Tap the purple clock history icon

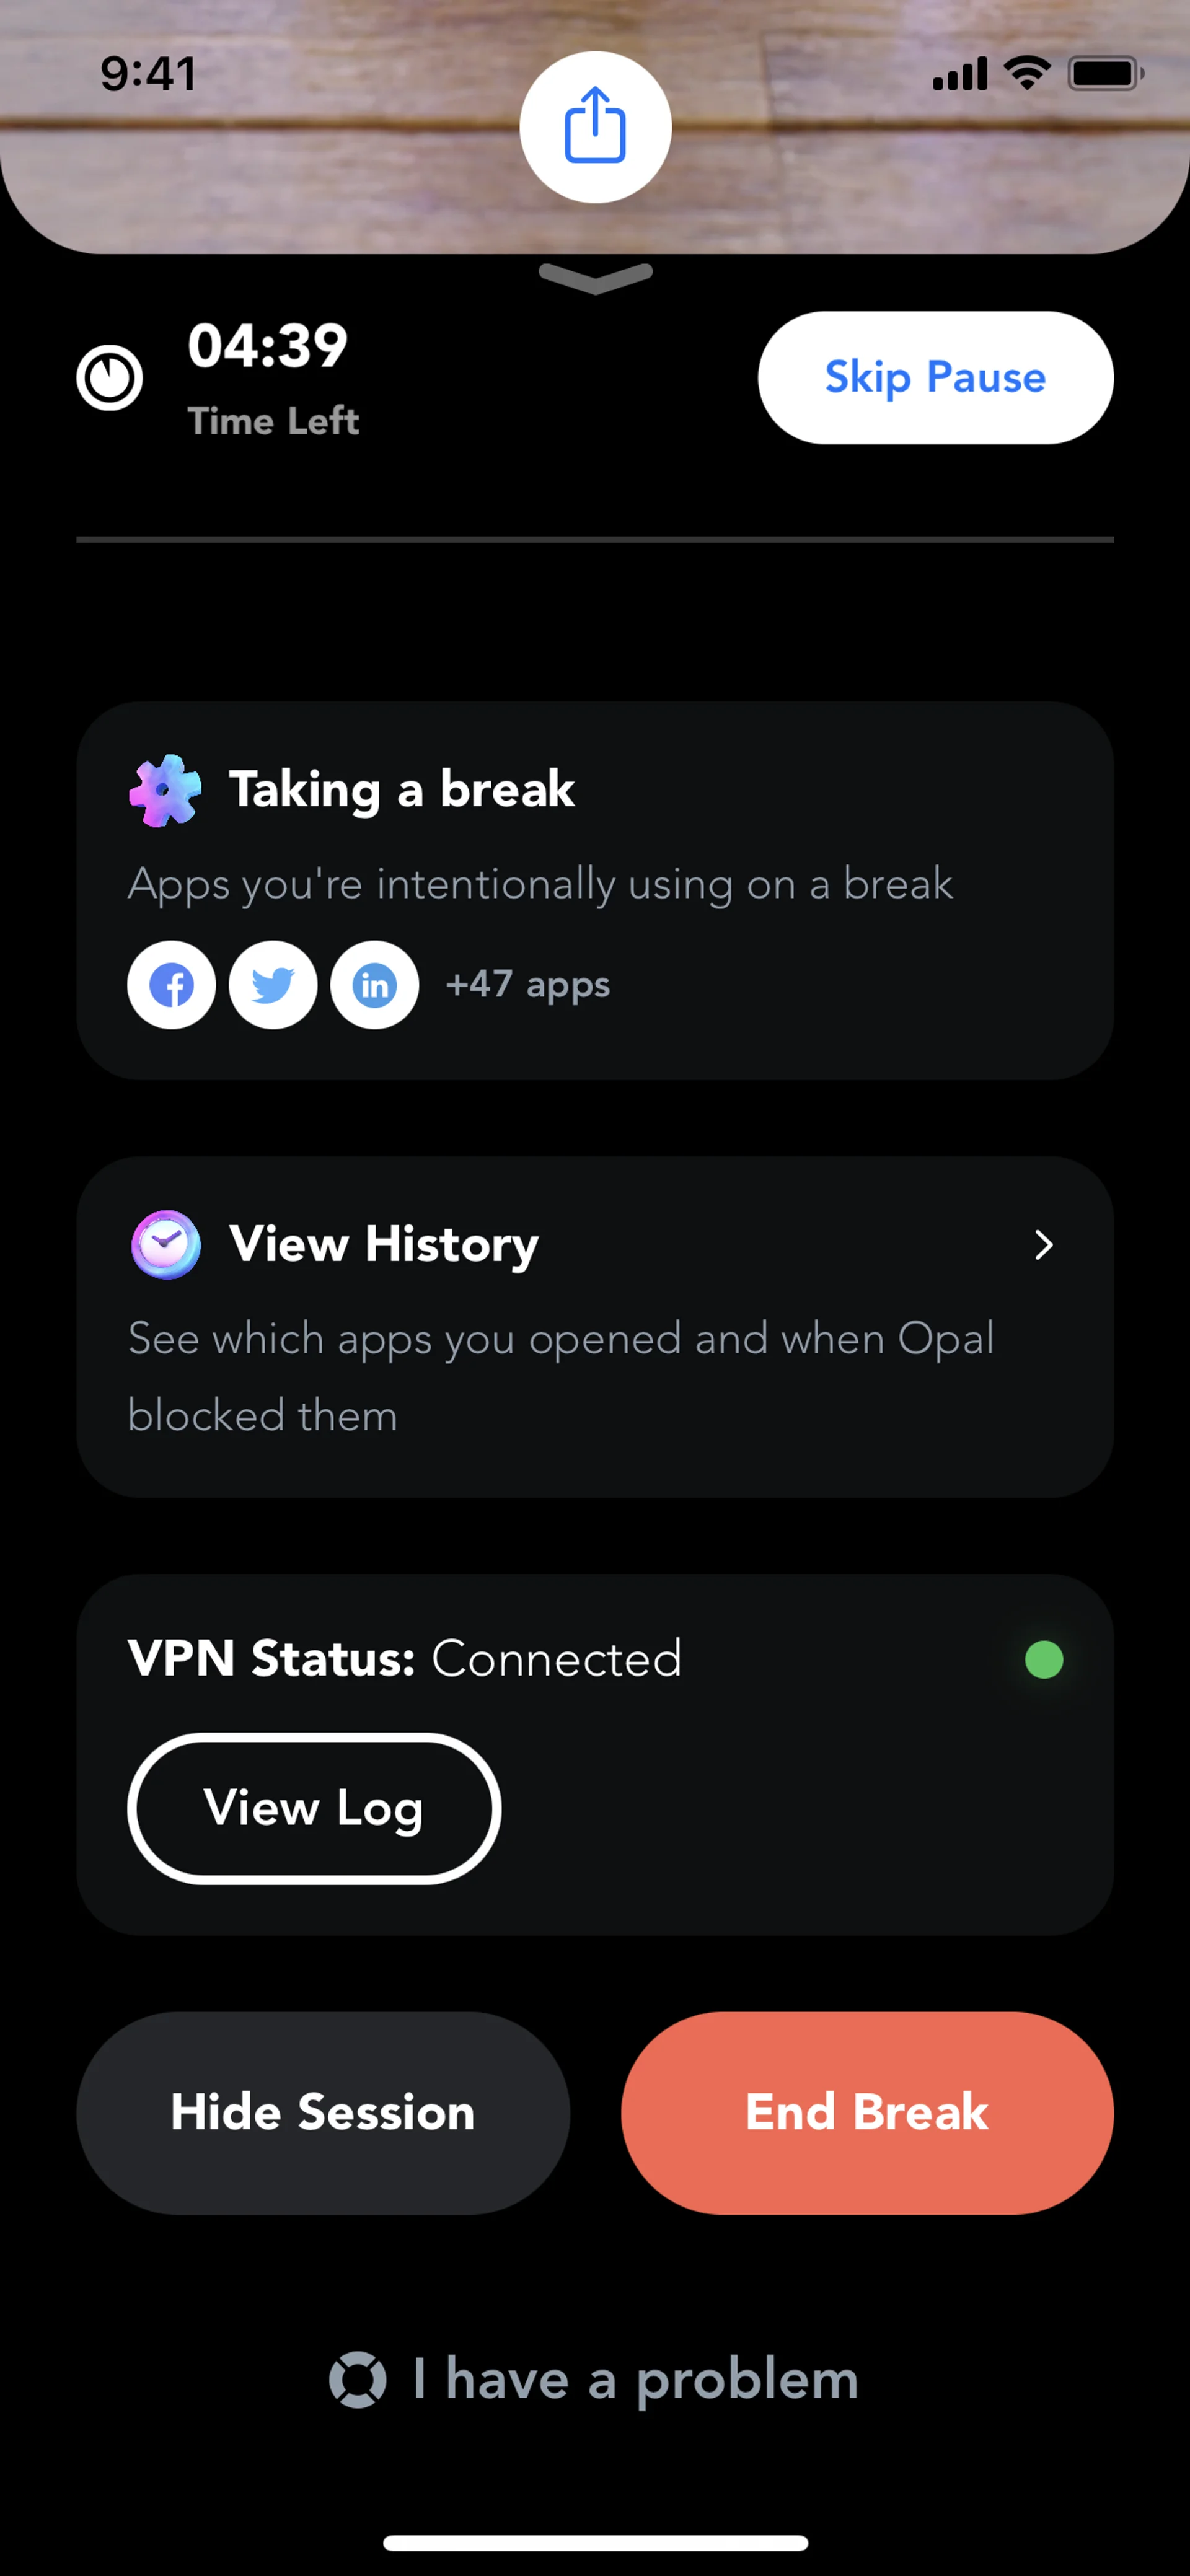pyautogui.click(x=166, y=1244)
